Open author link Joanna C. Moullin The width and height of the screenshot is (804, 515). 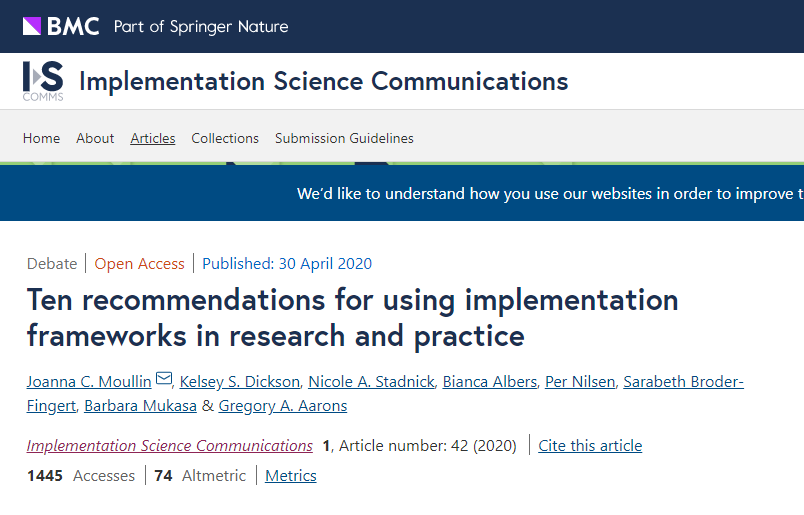(x=89, y=382)
